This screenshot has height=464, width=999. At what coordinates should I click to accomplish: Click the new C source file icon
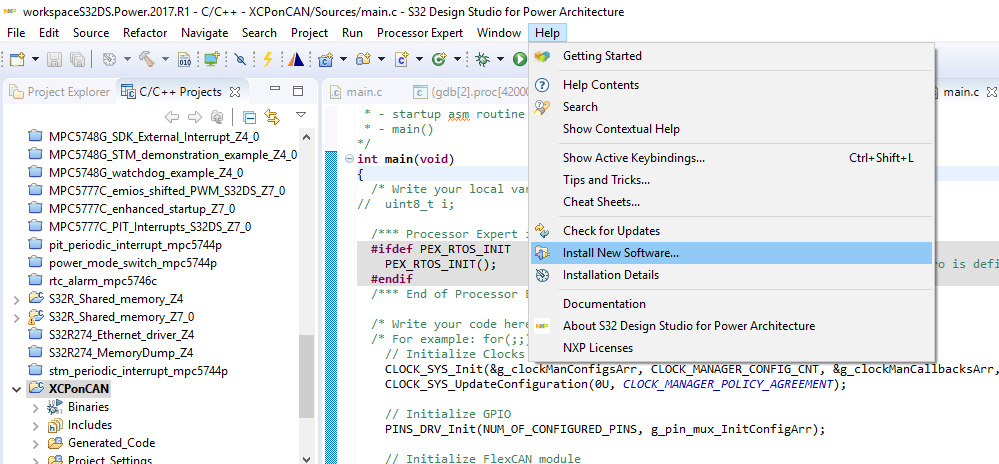(401, 59)
